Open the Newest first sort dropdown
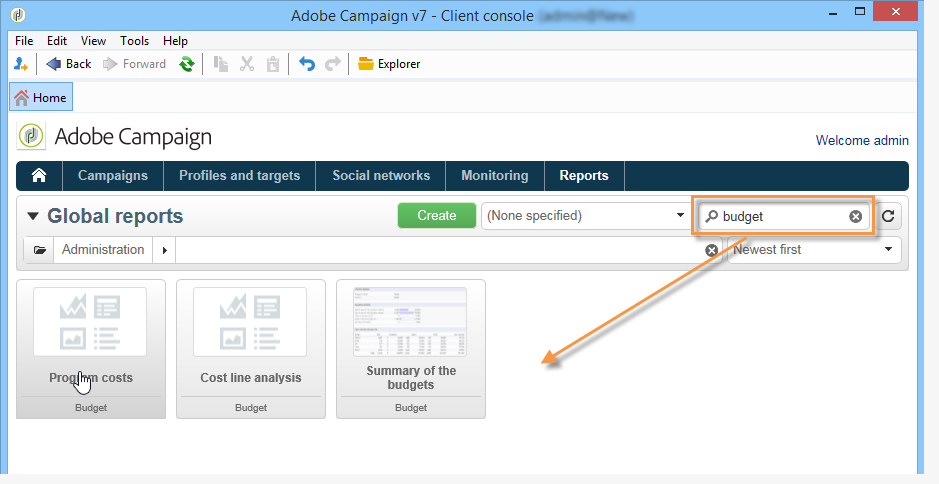939x484 pixels. pyautogui.click(x=814, y=250)
